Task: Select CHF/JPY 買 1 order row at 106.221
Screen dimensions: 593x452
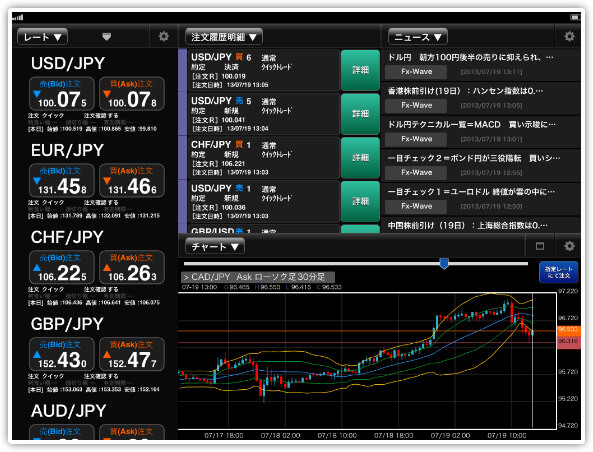Action: pyautogui.click(x=264, y=158)
